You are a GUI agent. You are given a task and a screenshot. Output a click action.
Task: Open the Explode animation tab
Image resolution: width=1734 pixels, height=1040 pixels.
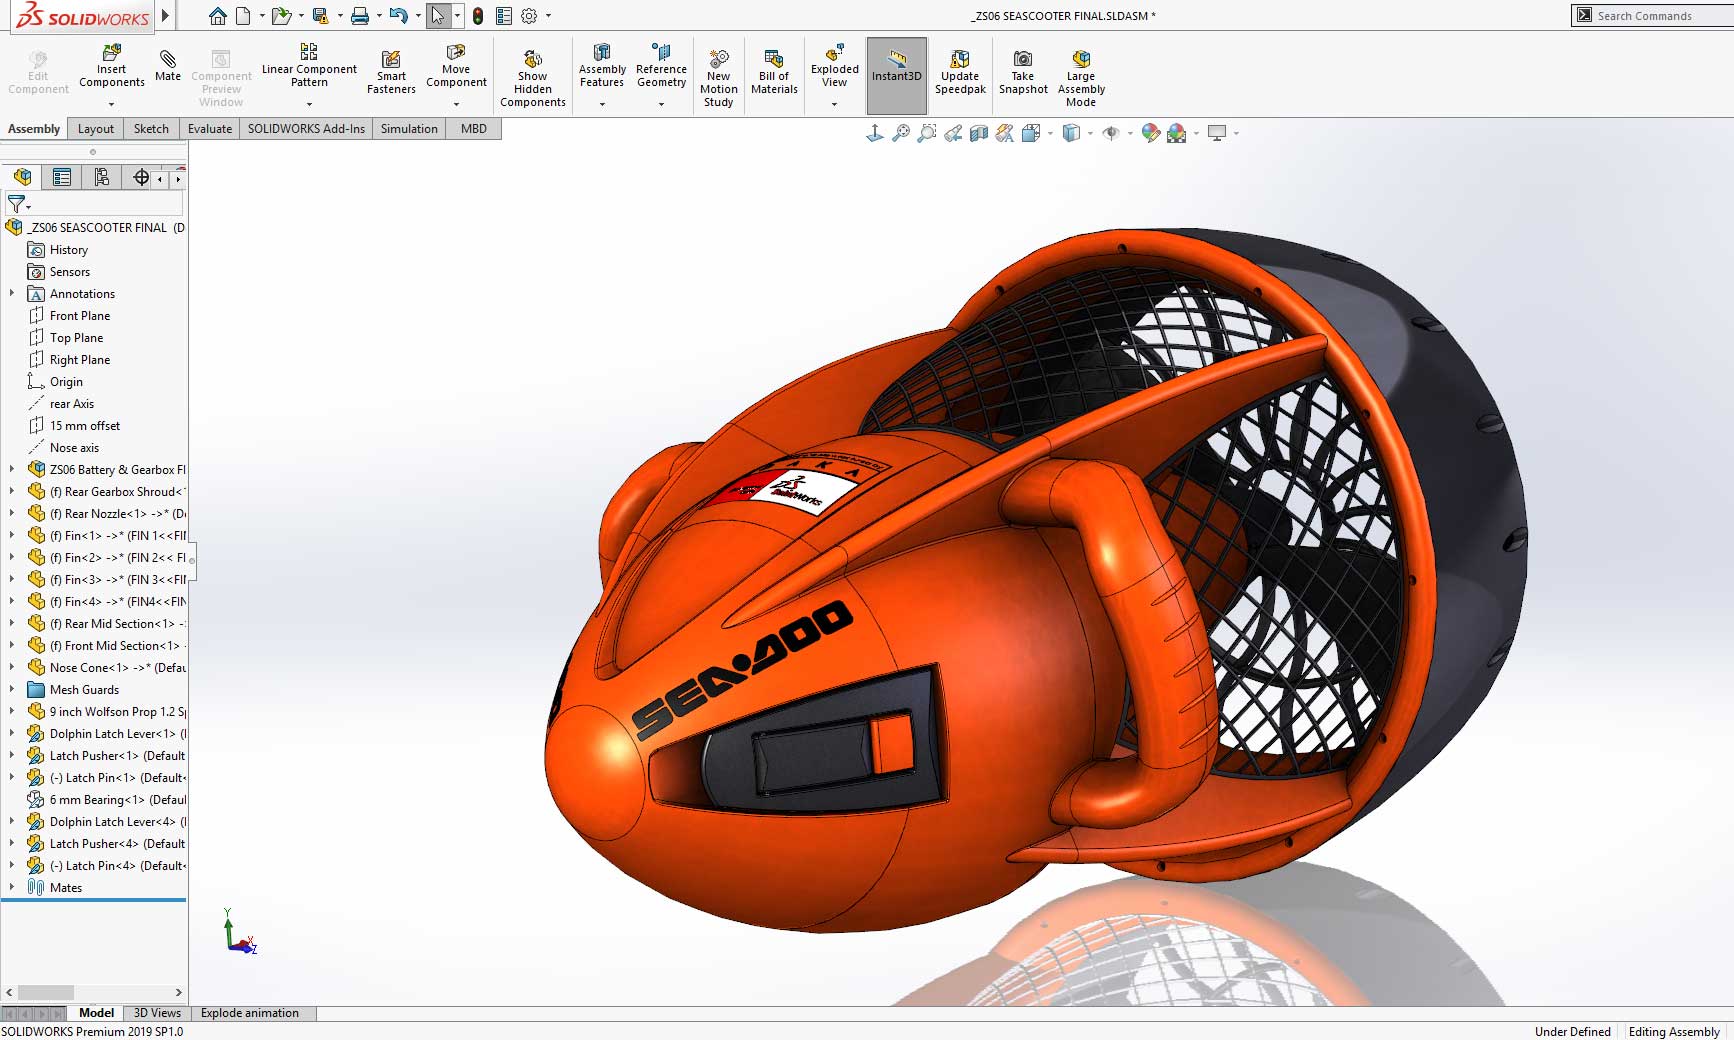[x=252, y=1013]
